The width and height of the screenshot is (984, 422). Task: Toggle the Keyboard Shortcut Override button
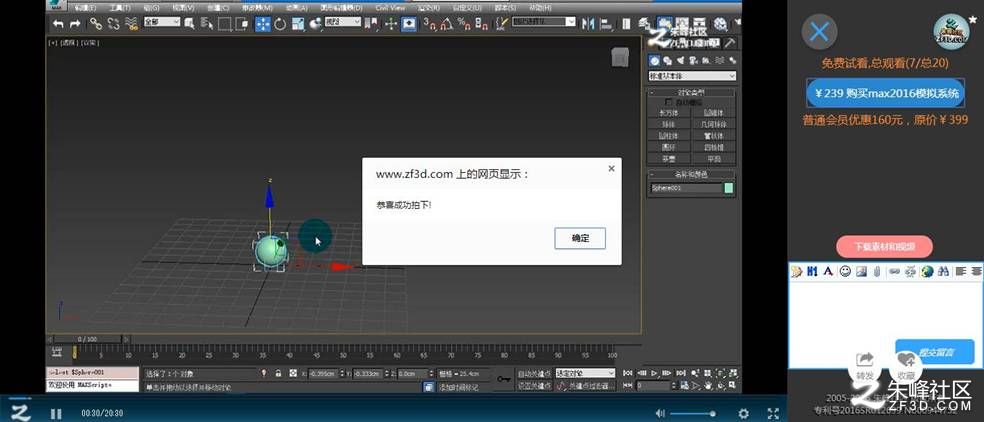point(409,24)
